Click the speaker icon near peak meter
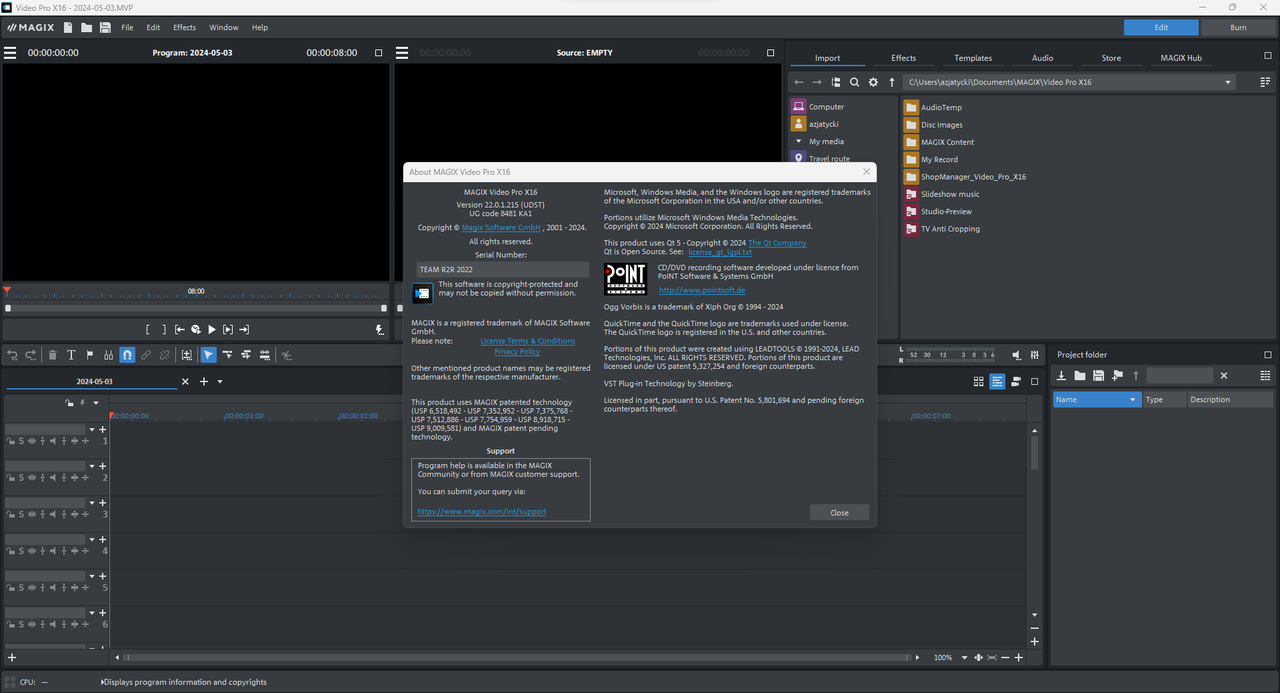 (1017, 355)
